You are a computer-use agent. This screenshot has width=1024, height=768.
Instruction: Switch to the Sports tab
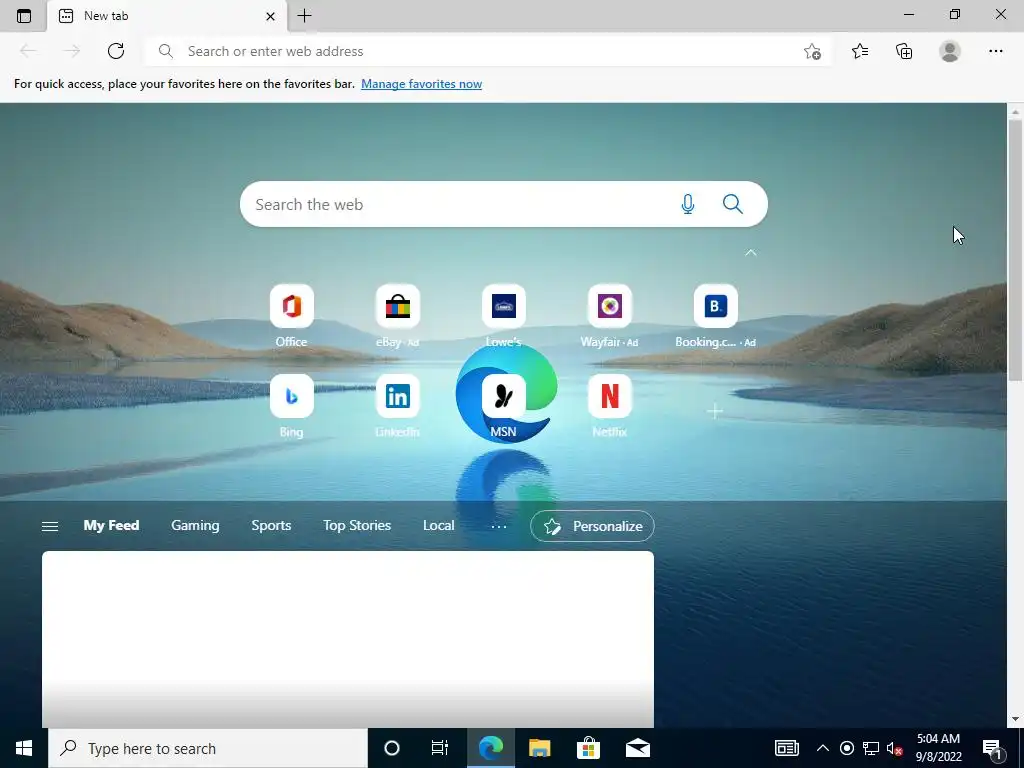click(x=271, y=526)
